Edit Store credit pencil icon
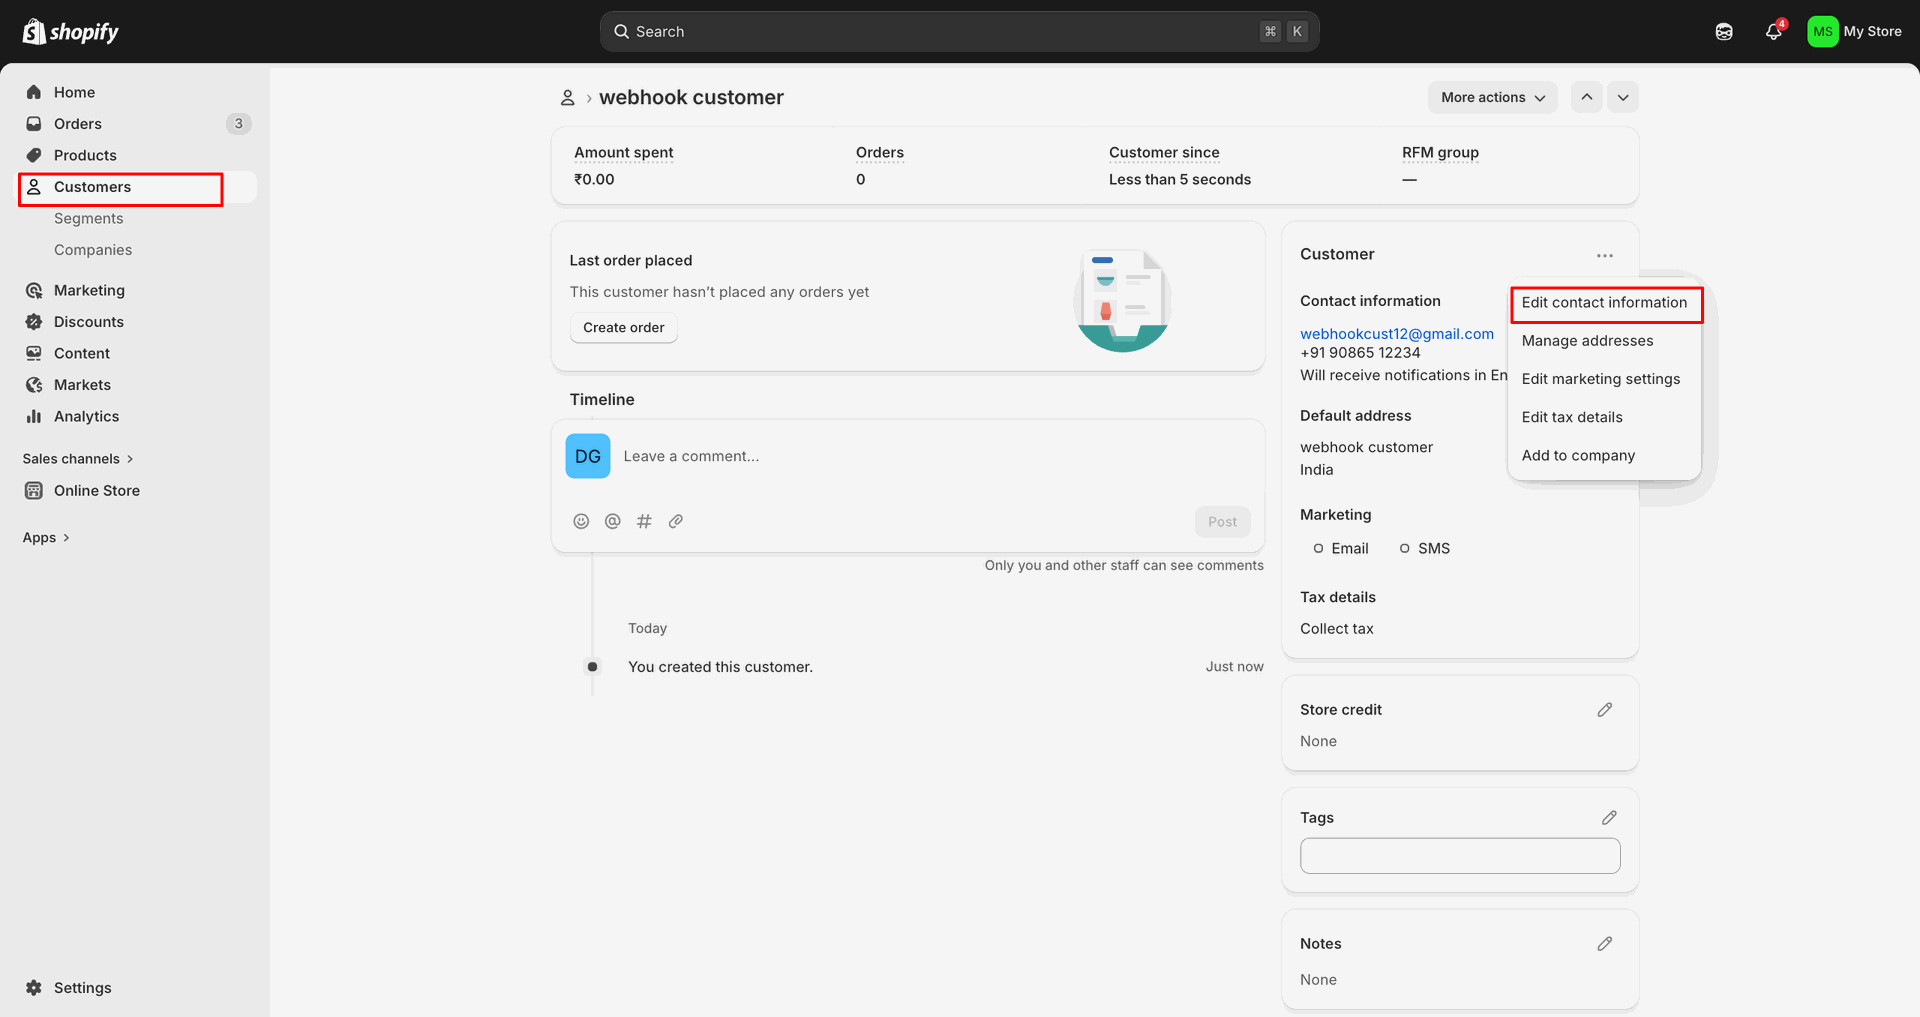The width and height of the screenshot is (1920, 1017). coord(1605,710)
